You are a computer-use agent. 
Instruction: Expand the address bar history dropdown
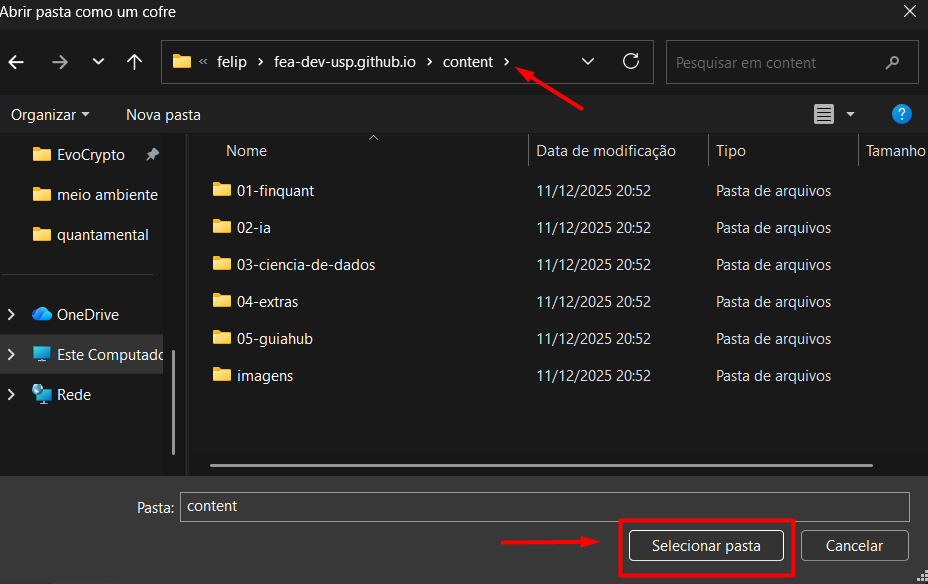coord(588,62)
